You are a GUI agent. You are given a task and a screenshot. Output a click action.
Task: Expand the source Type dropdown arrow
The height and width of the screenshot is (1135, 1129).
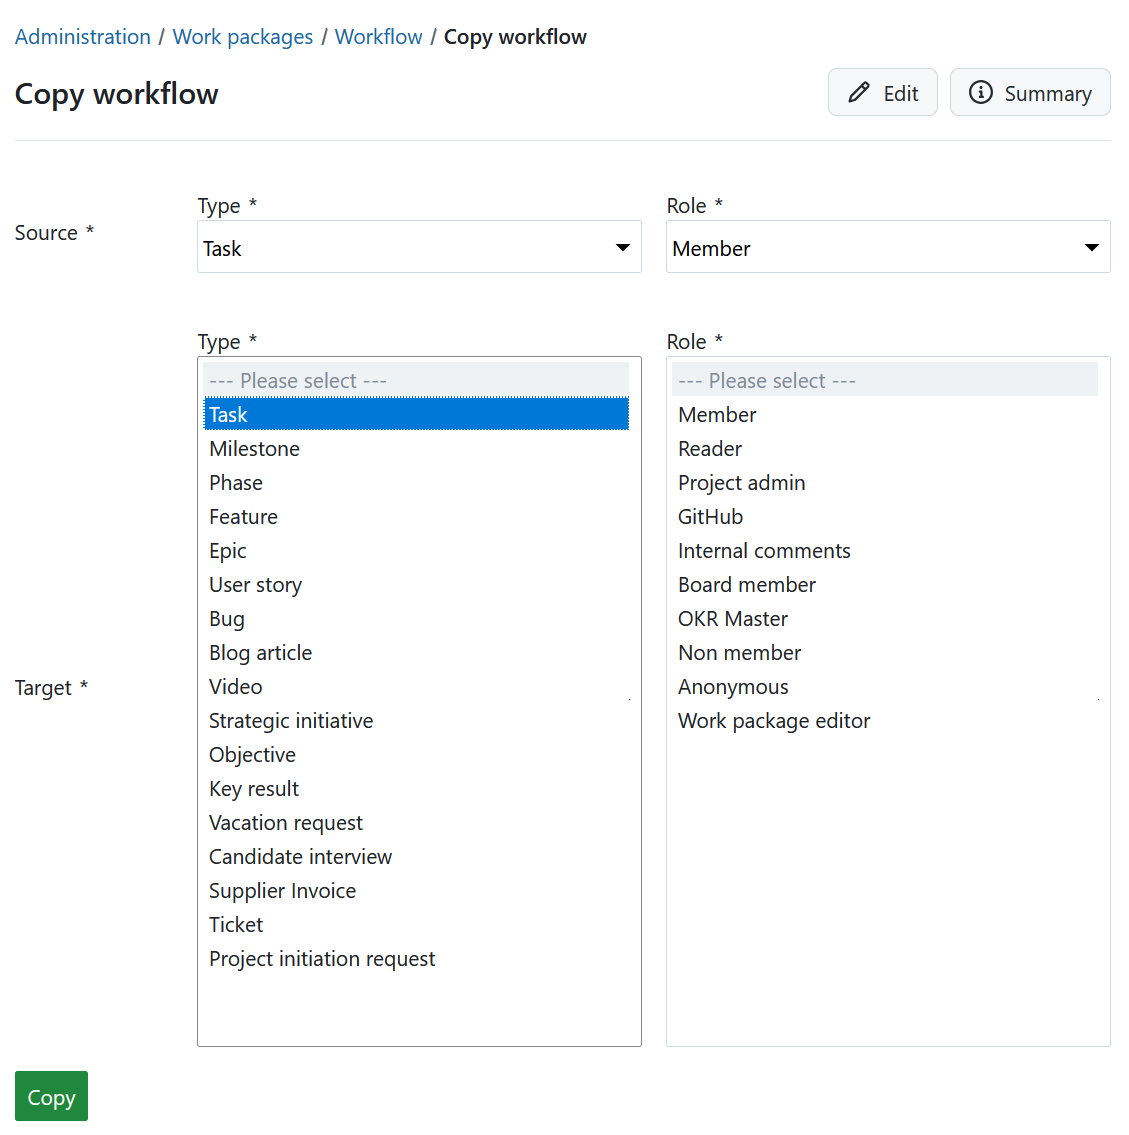pyautogui.click(x=623, y=246)
